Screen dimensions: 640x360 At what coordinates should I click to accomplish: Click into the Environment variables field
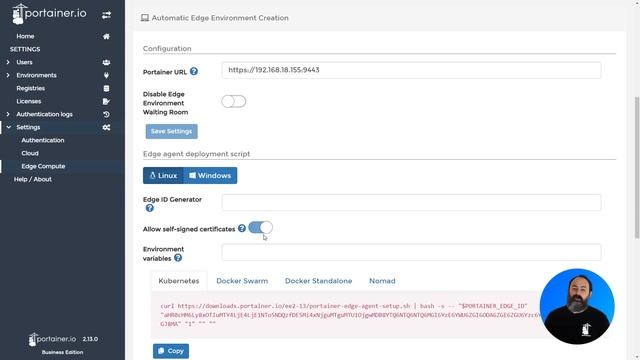pos(411,252)
